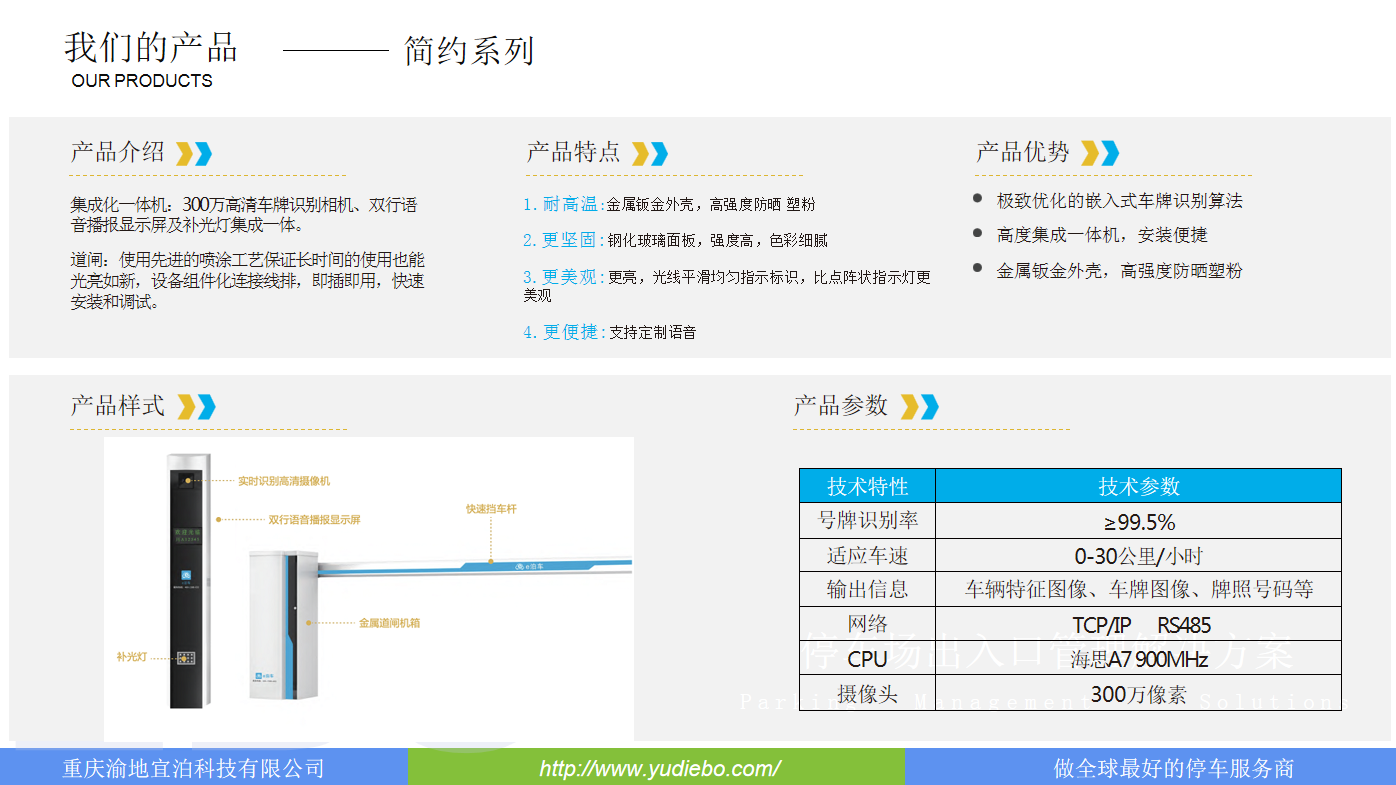
Task: Click the 重庆渝地宜泊科技有限公司 footer text
Action: [x=194, y=768]
